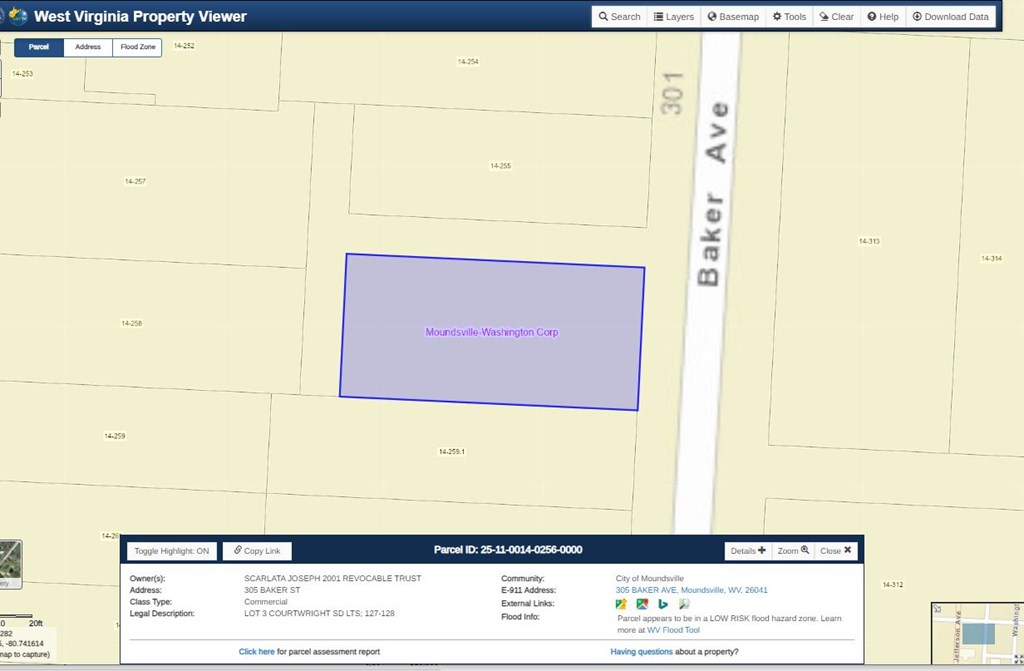Expand the Layers panel
This screenshot has width=1024, height=671.
click(673, 17)
